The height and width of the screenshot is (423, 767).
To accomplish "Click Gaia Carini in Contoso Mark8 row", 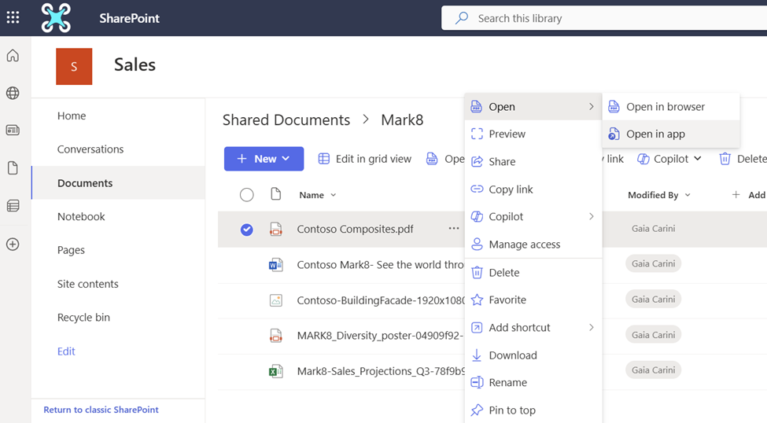I will pyautogui.click(x=653, y=264).
